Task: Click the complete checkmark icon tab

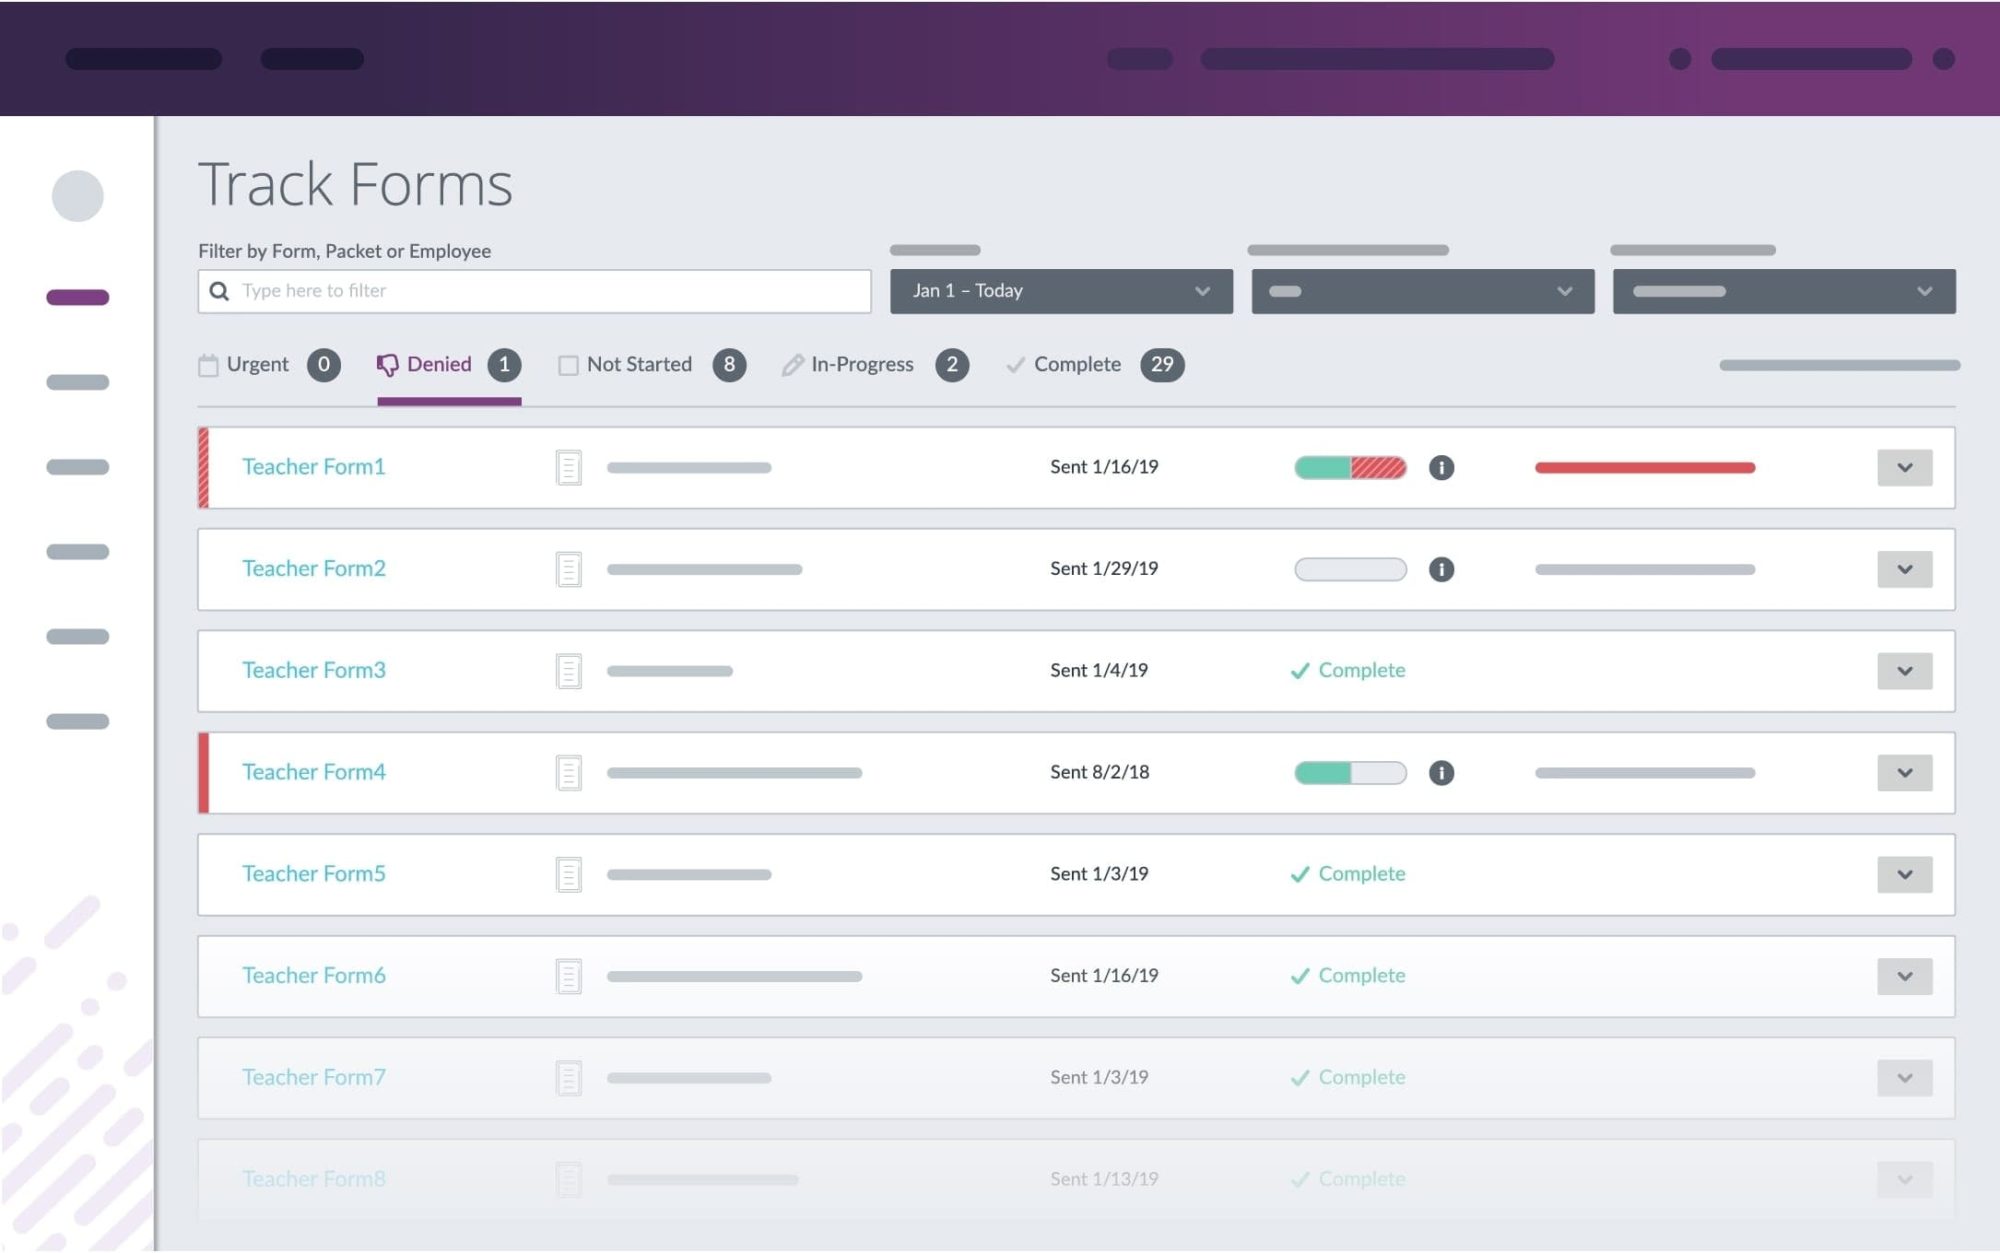Action: click(1014, 364)
